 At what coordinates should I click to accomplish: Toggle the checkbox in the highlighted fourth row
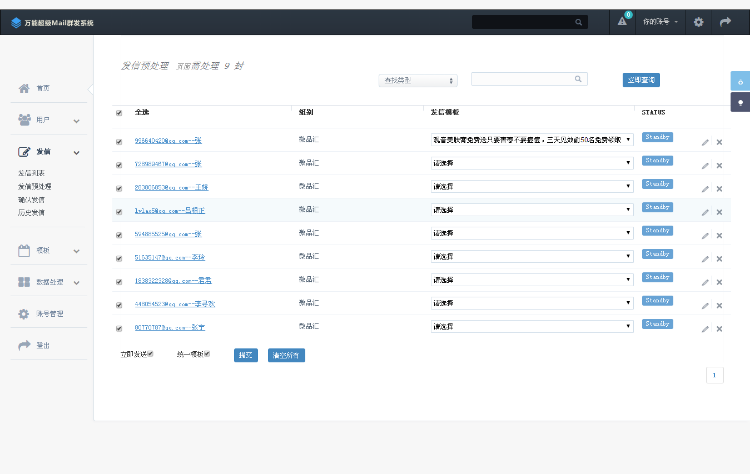tap(119, 212)
